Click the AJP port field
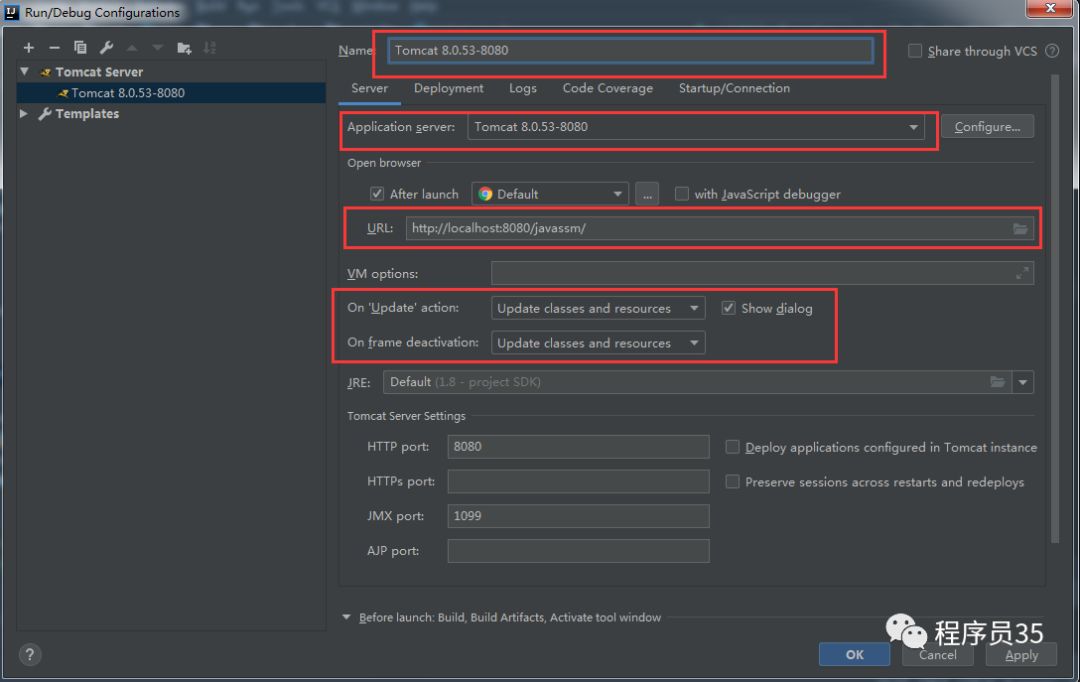This screenshot has height=682, width=1080. [578, 550]
